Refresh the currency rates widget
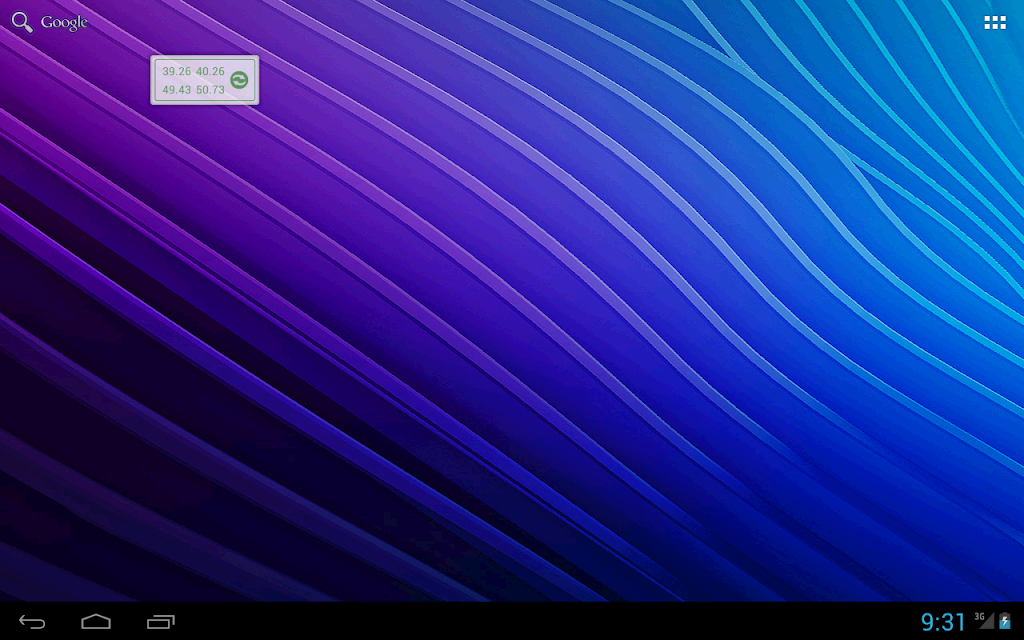 239,80
